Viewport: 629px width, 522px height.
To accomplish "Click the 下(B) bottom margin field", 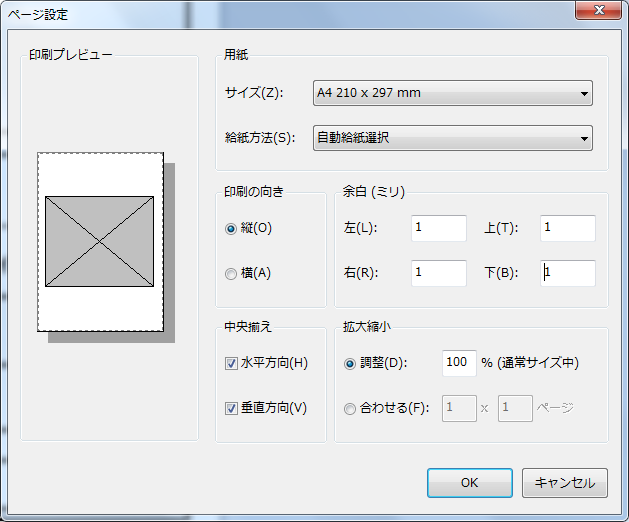I will tap(568, 273).
